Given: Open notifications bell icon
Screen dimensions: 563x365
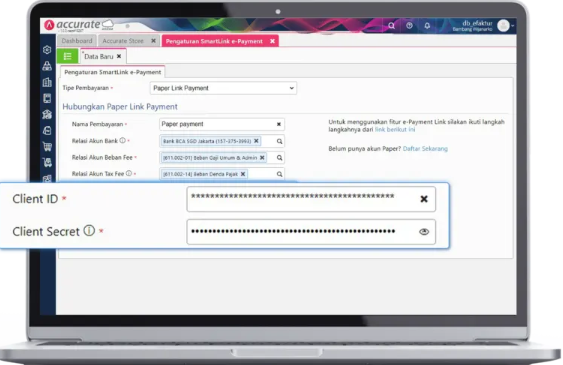Looking at the screenshot, I should [x=427, y=26].
